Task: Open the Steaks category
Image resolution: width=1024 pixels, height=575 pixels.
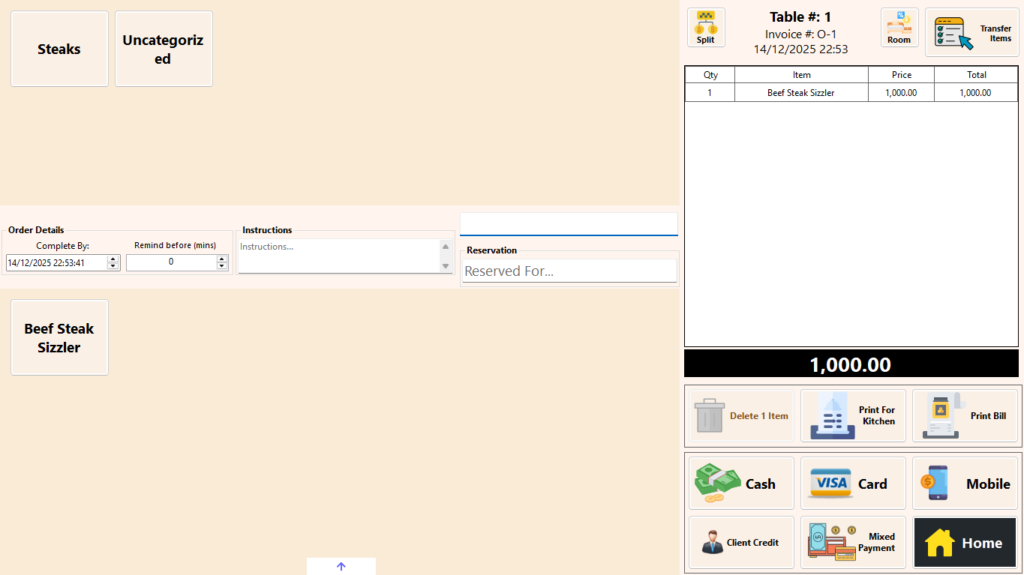Action: (x=59, y=49)
